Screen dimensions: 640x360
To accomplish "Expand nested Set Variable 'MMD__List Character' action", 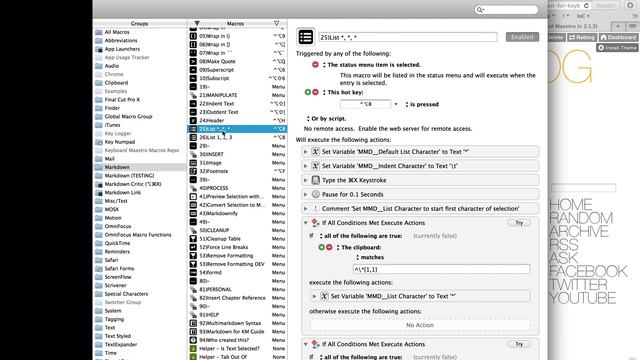I will (x=314, y=296).
